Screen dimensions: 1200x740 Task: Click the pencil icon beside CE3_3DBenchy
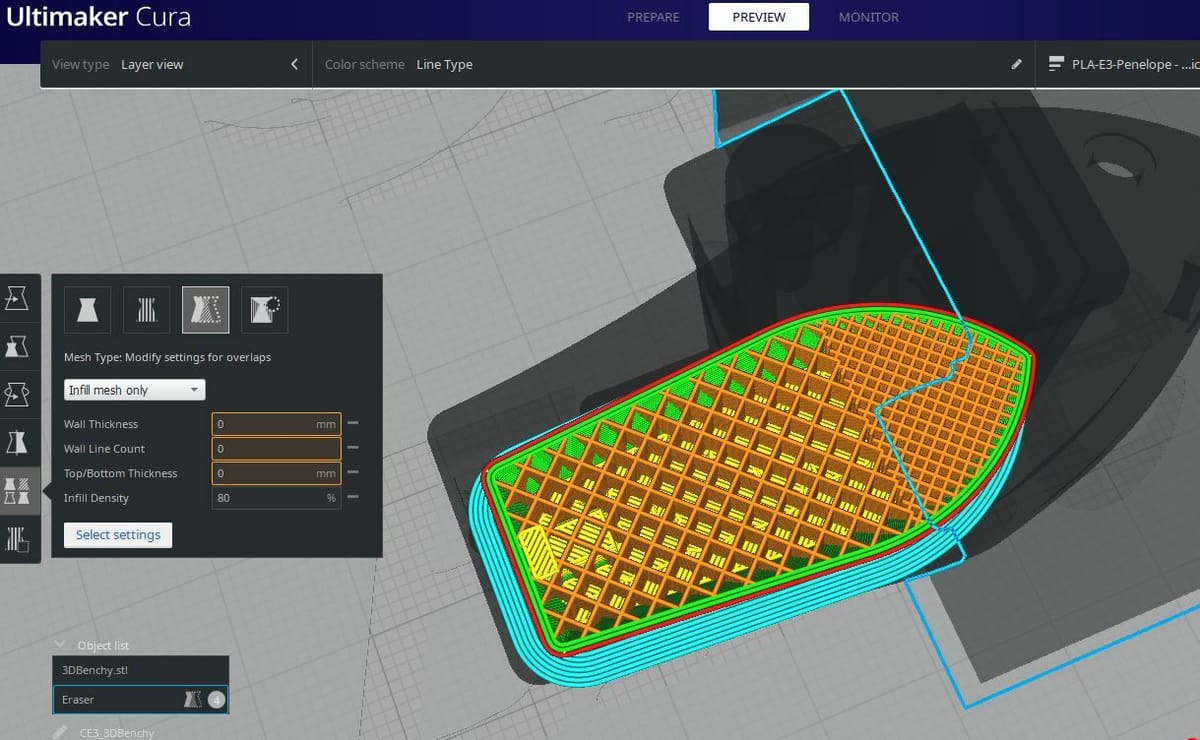point(61,733)
